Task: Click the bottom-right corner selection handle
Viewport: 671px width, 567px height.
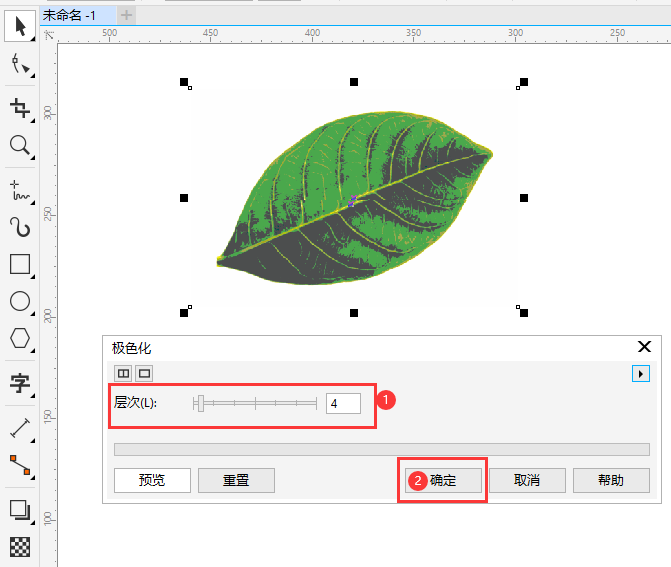Action: 524,313
